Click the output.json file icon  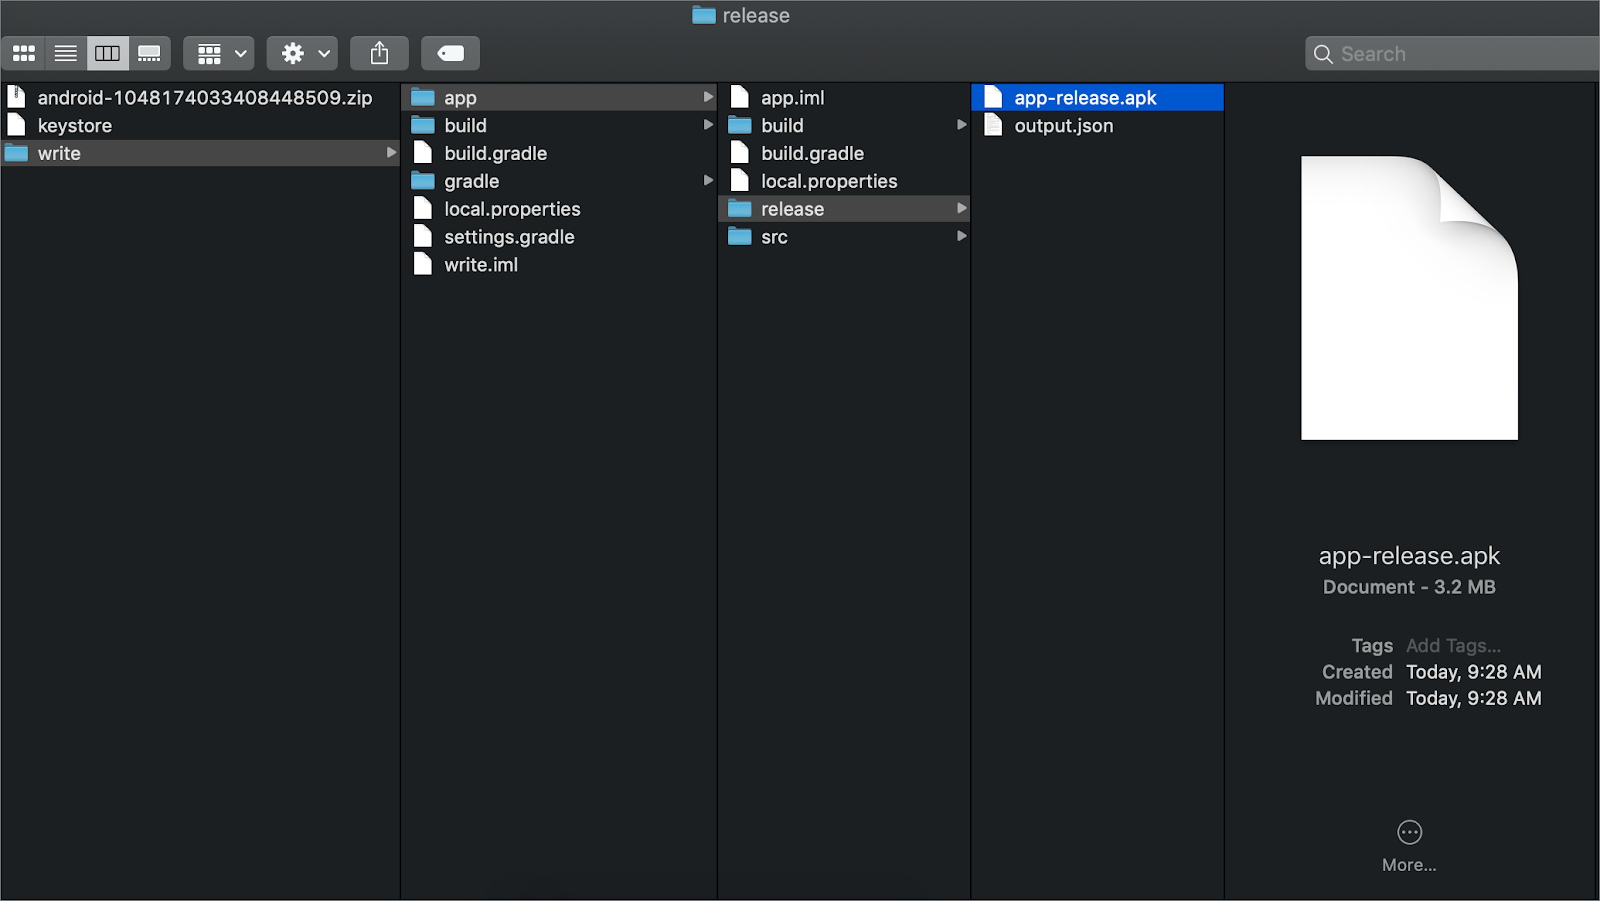click(993, 125)
